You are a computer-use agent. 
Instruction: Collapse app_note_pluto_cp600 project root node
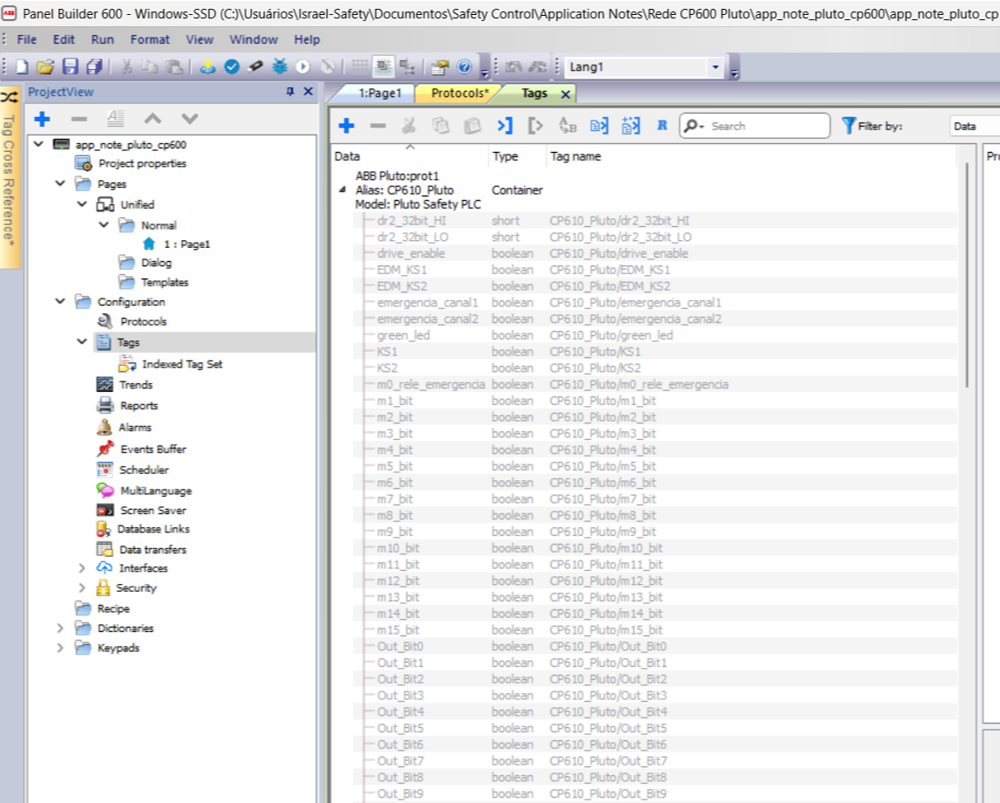click(39, 144)
